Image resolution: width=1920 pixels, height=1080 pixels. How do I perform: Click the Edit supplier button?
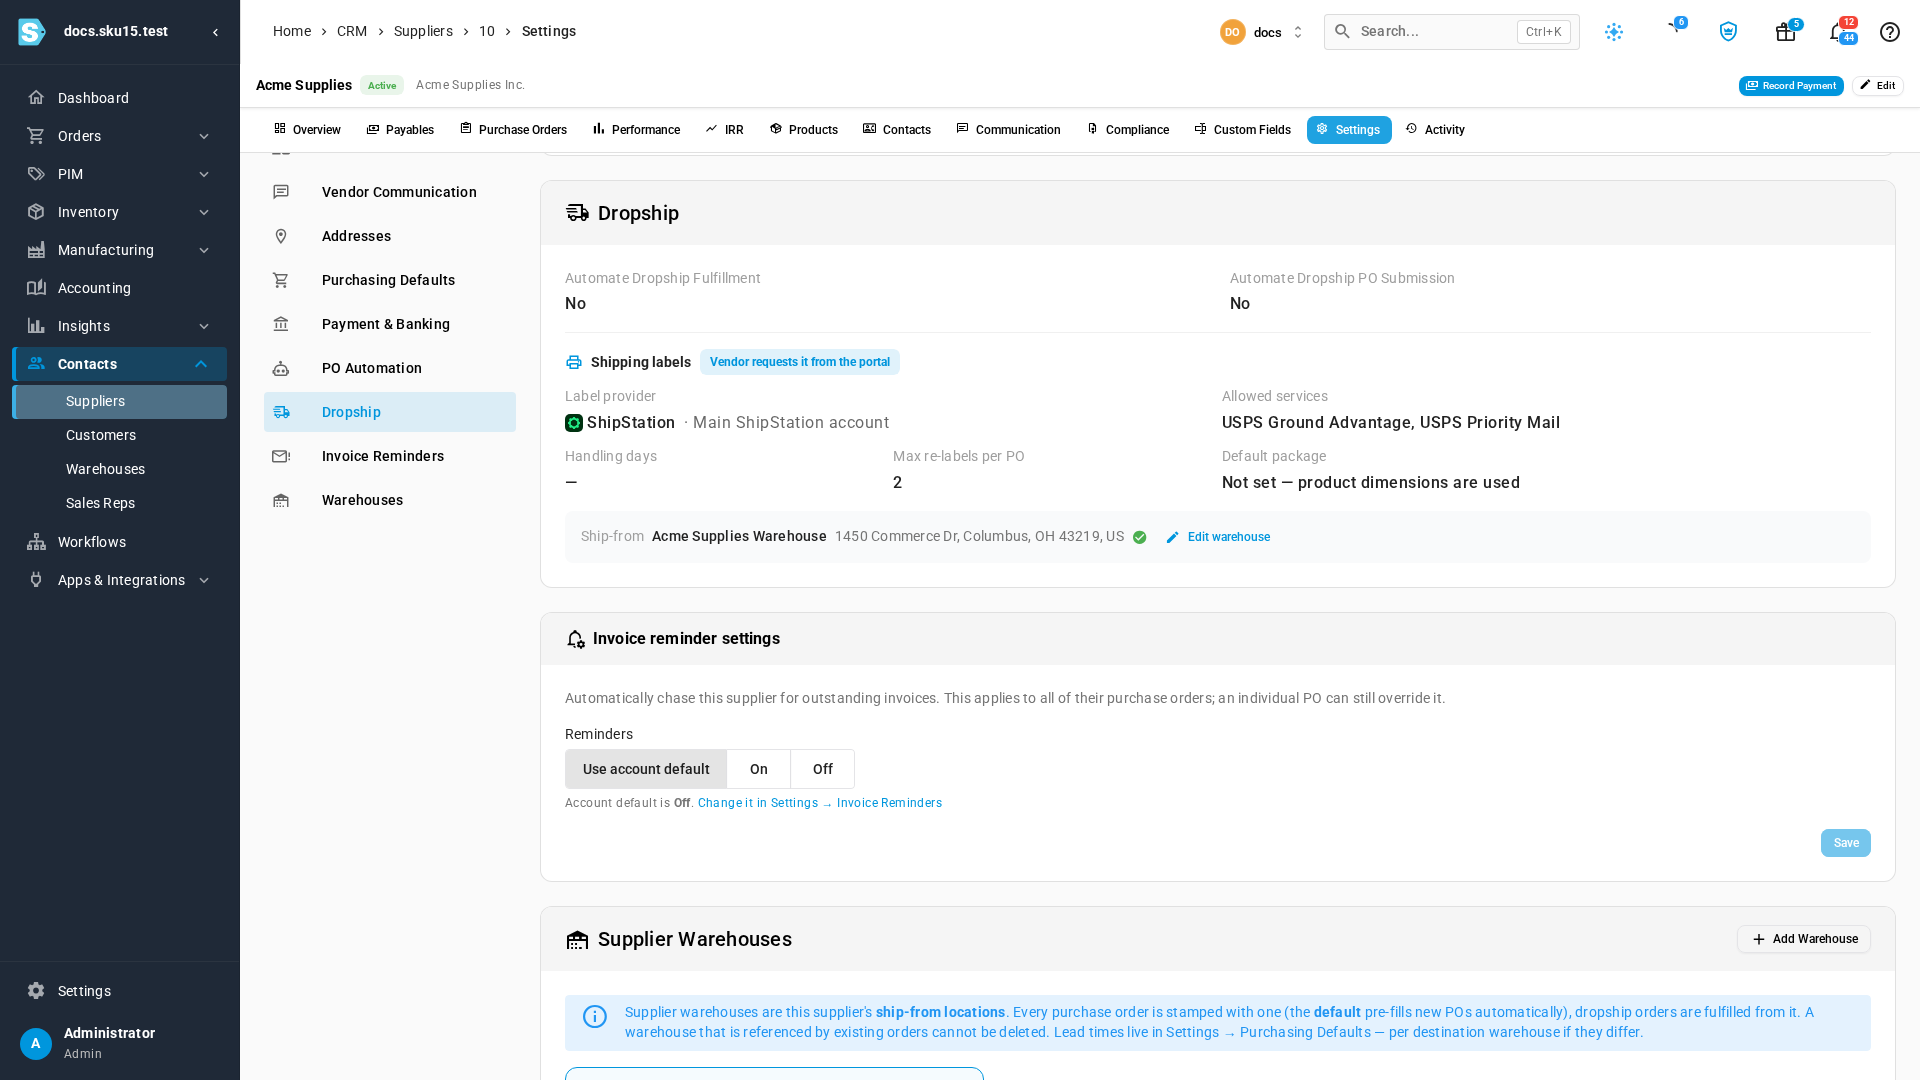1878,86
